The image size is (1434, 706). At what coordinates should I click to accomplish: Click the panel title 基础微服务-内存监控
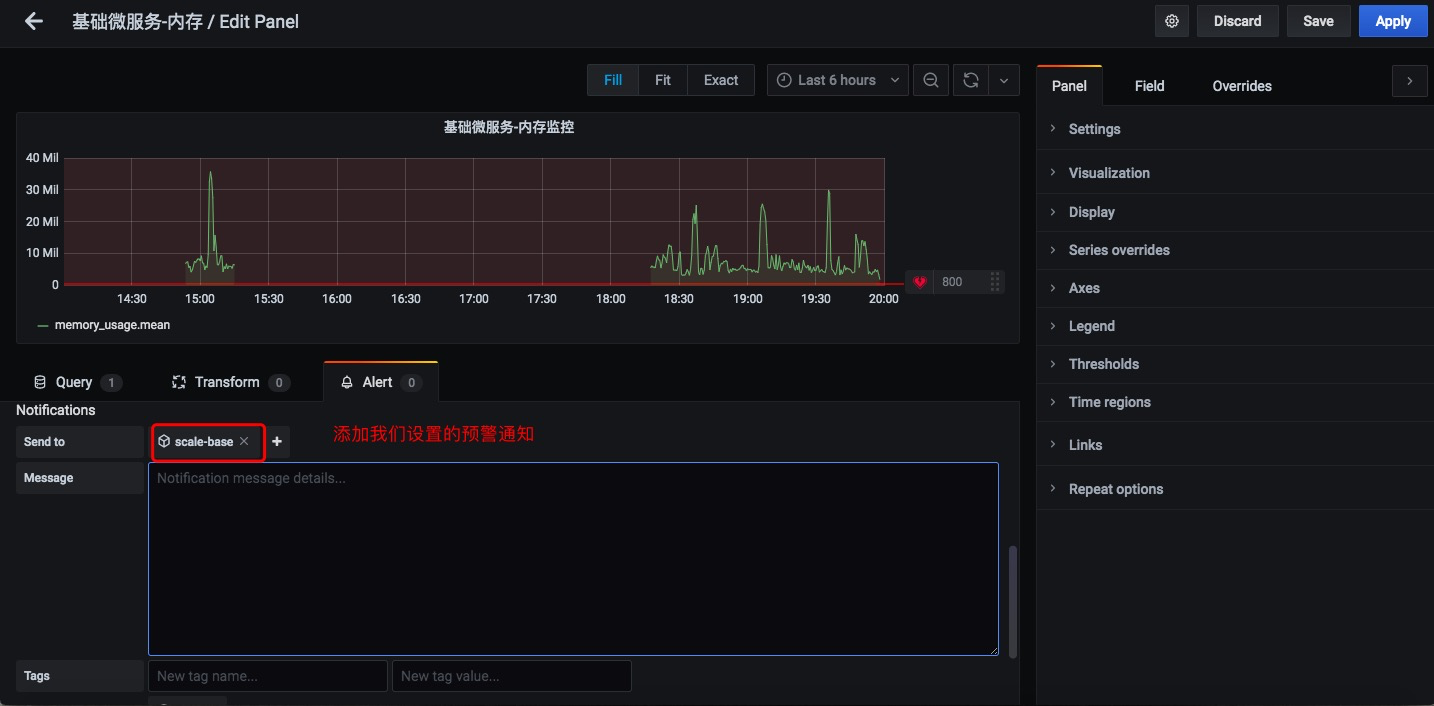pos(509,128)
